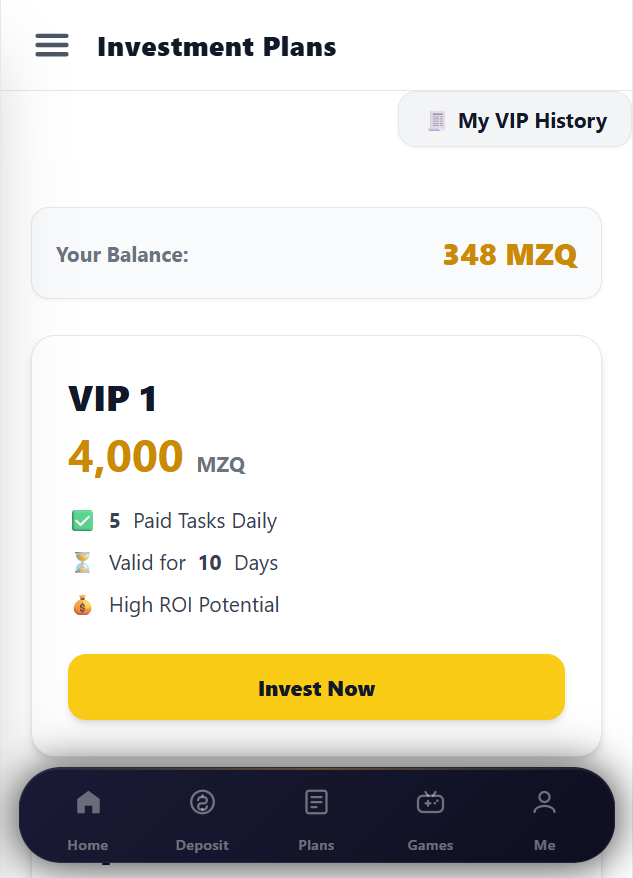Tap the Me profile icon

click(x=544, y=802)
